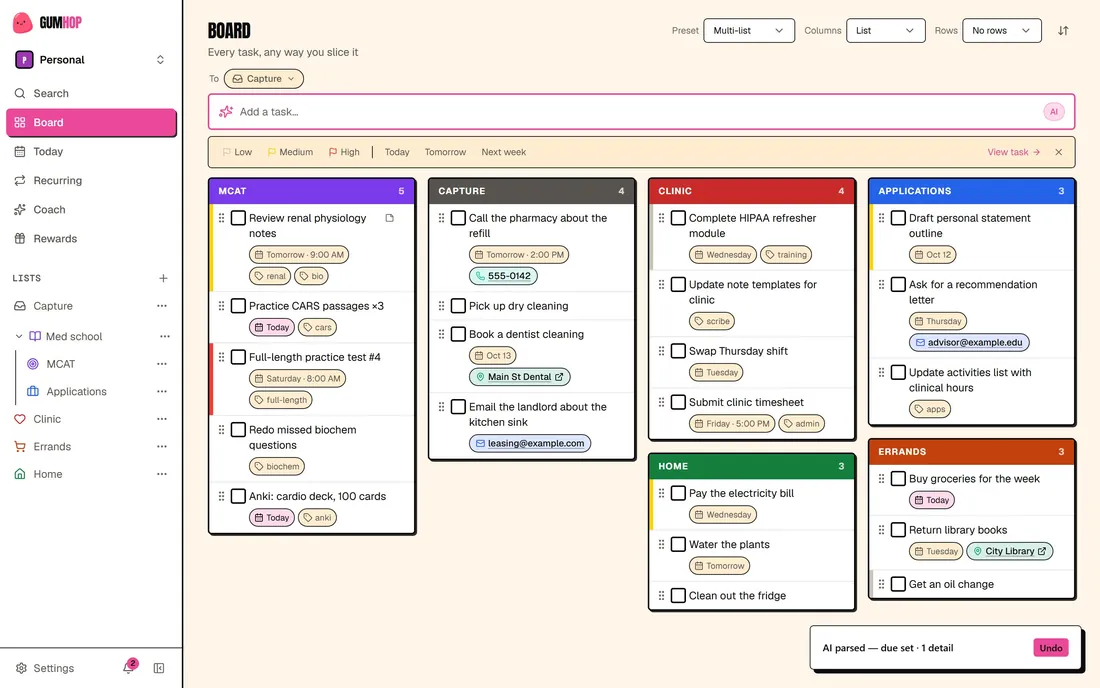The height and width of the screenshot is (688, 1100).
Task: Mark Call the pharmacy task complete
Action: [458, 218]
